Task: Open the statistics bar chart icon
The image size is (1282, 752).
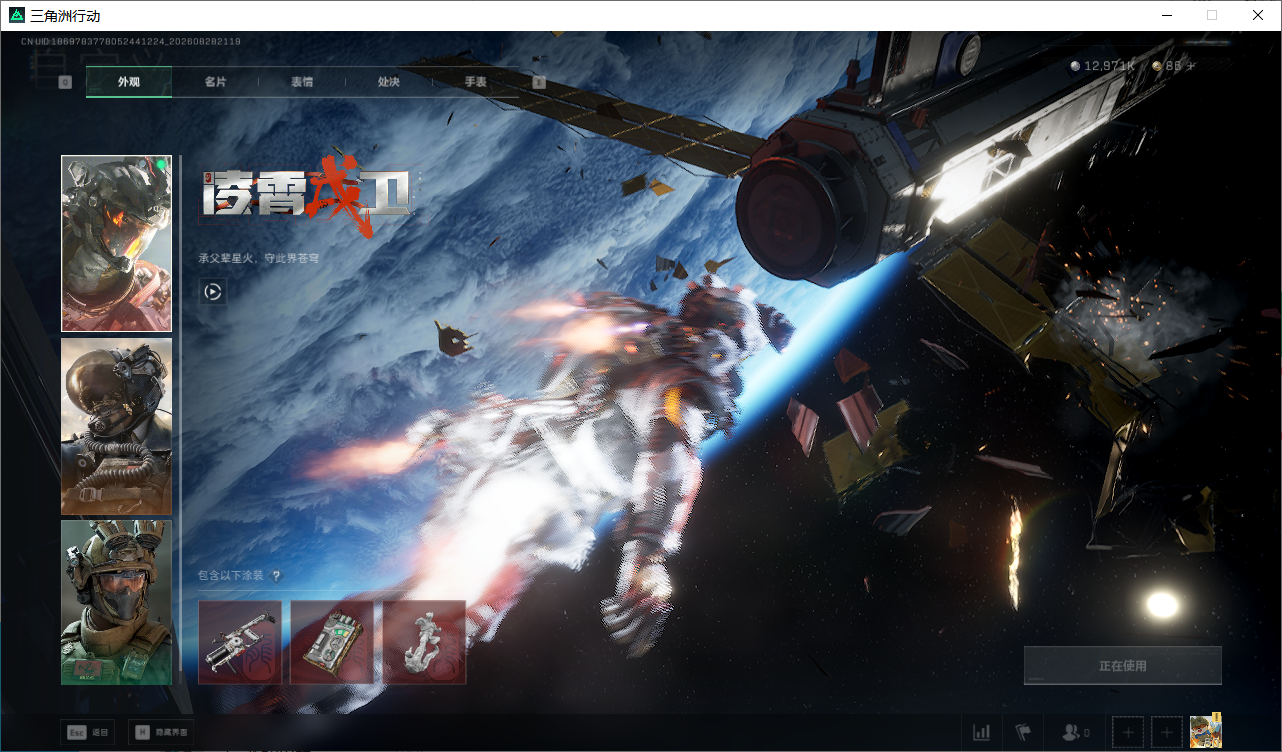Action: (x=982, y=733)
